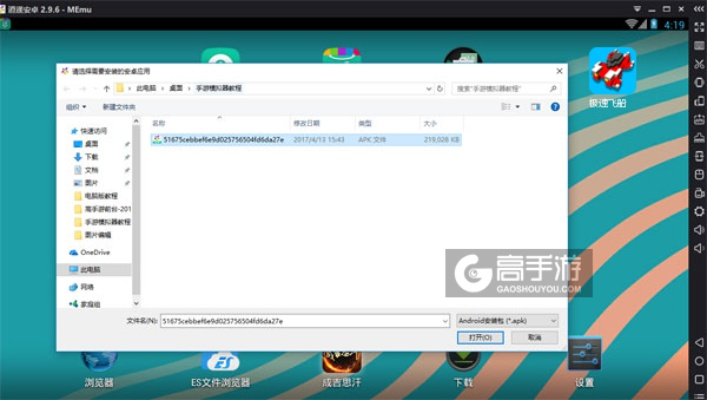
Task: Toggle the preview pane button
Action: [535, 106]
